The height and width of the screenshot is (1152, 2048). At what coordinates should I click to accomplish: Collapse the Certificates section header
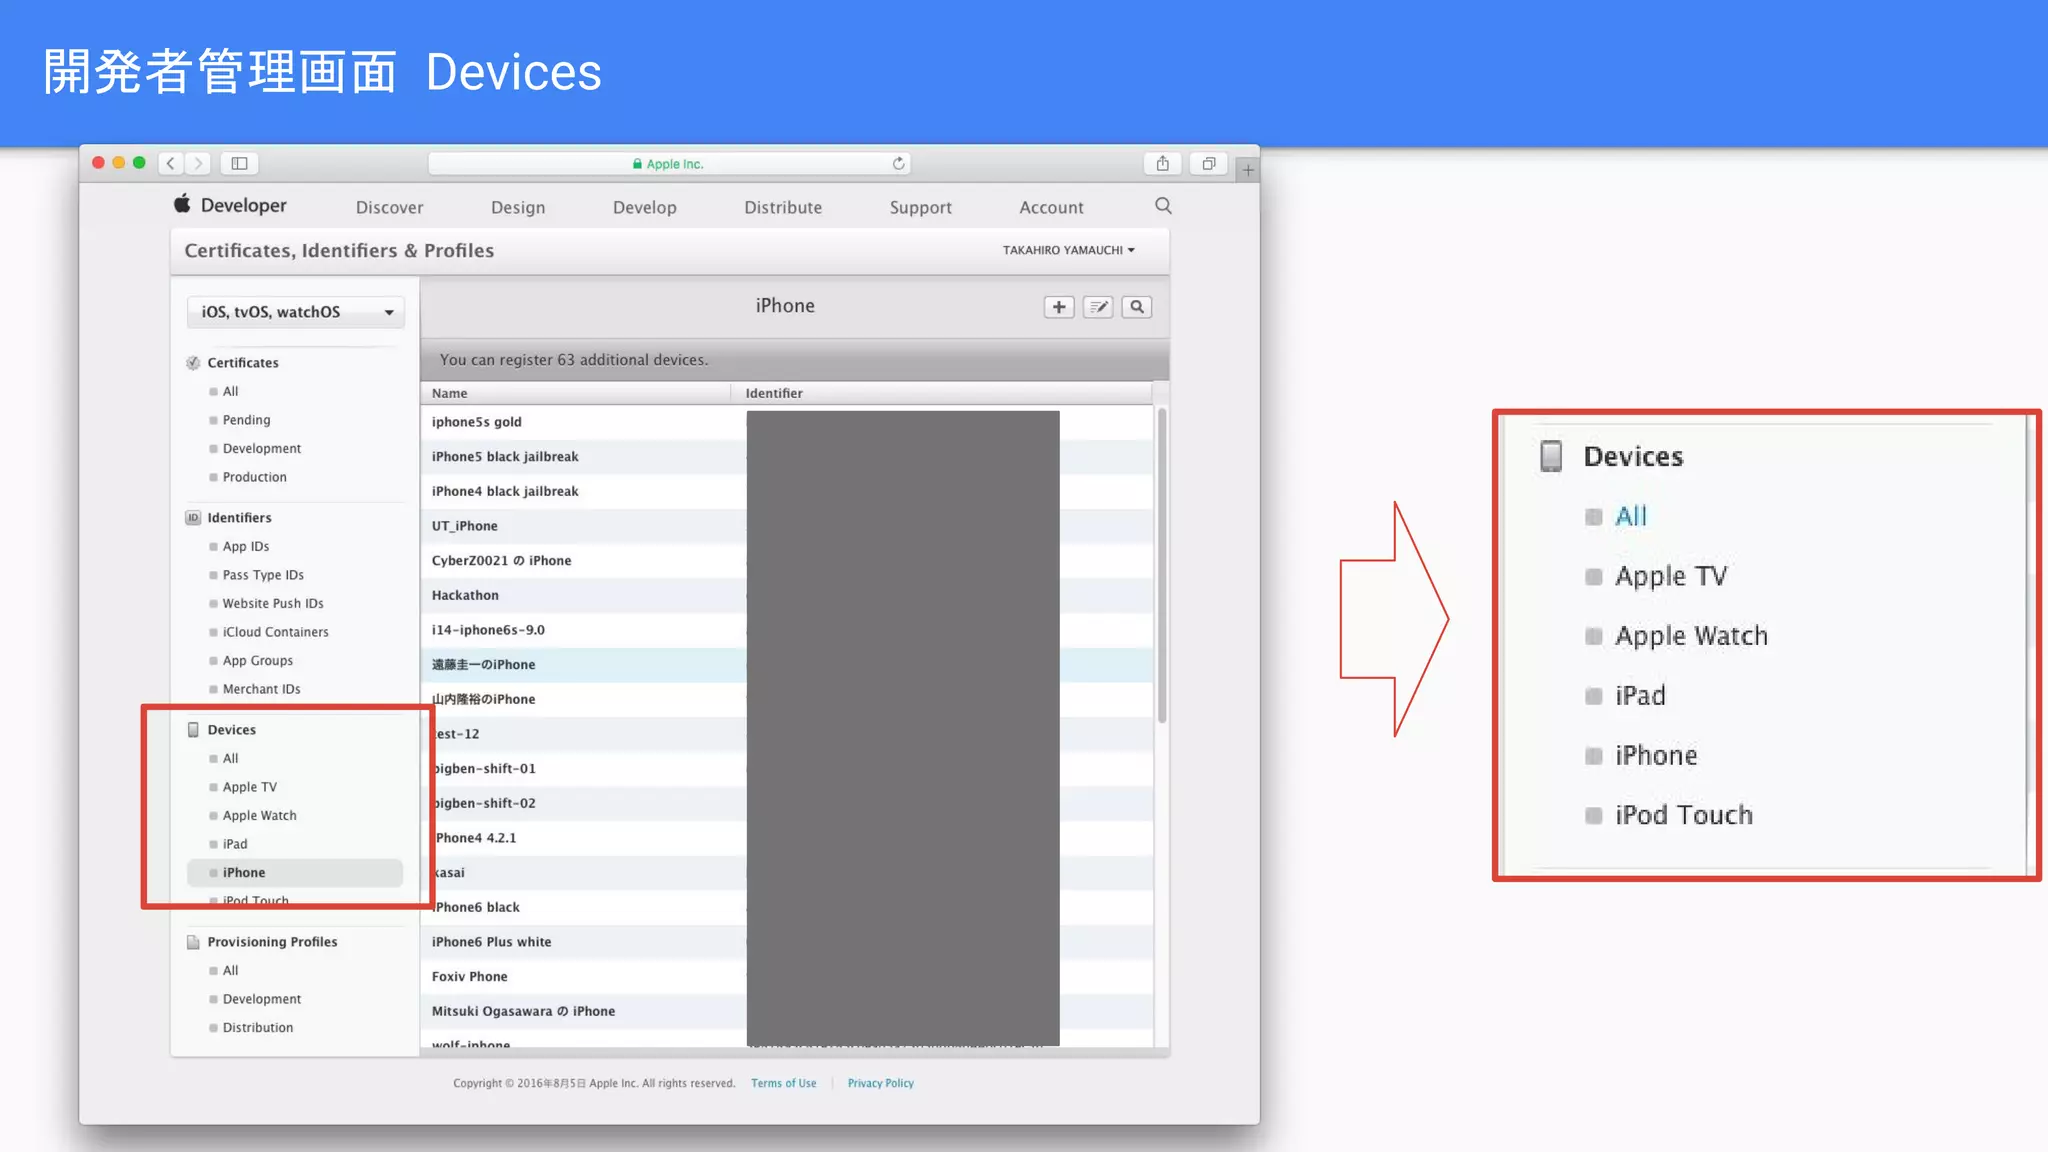242,363
